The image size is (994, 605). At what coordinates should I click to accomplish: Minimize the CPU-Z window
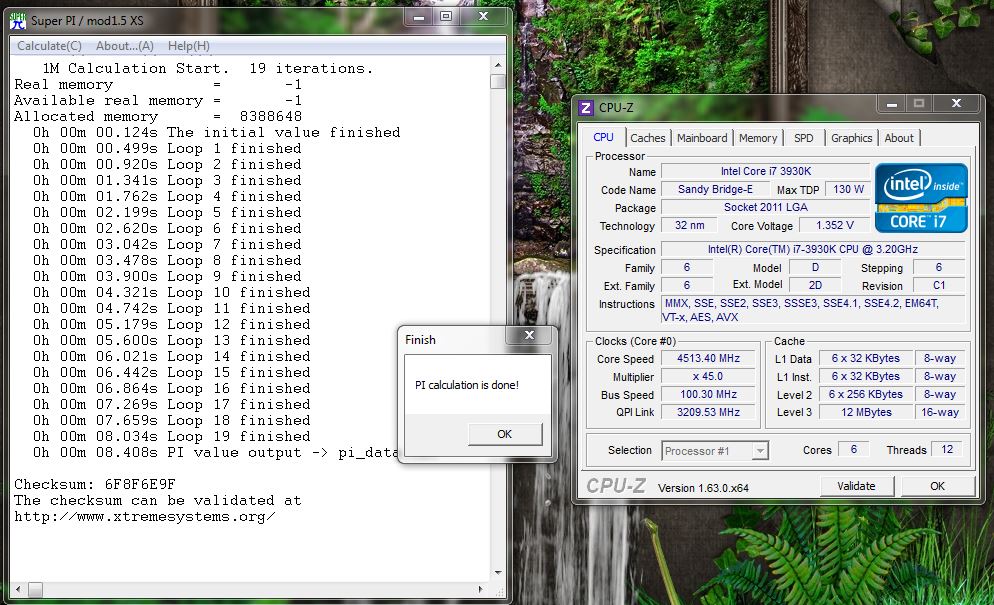pos(892,103)
